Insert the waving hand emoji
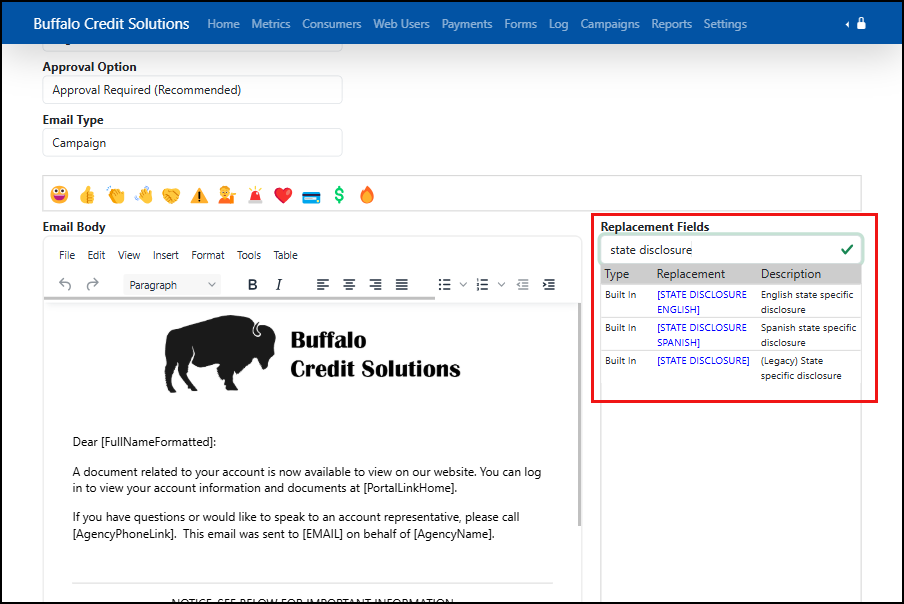Viewport: 904px width, 604px height. point(143,195)
